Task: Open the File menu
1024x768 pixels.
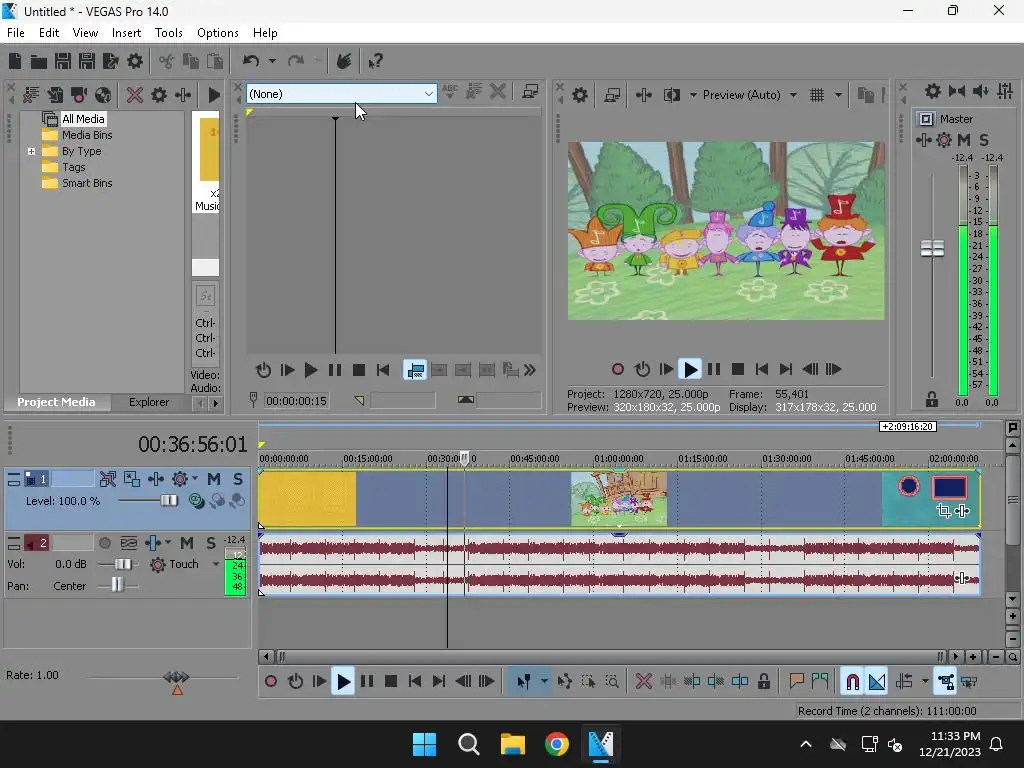Action: pos(16,33)
